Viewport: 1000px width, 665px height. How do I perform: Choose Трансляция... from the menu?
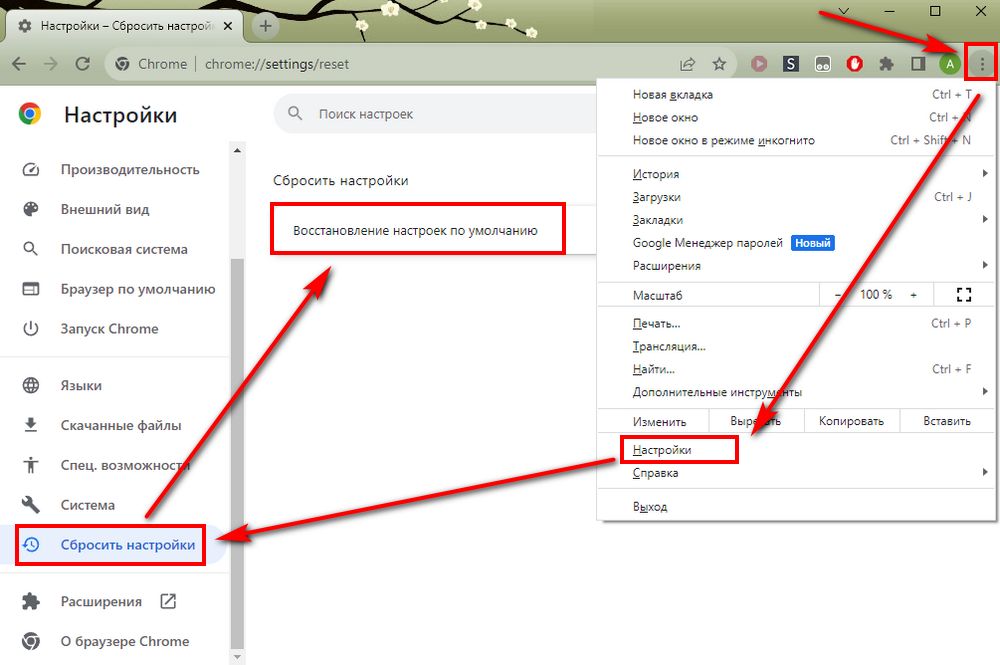pos(796,346)
